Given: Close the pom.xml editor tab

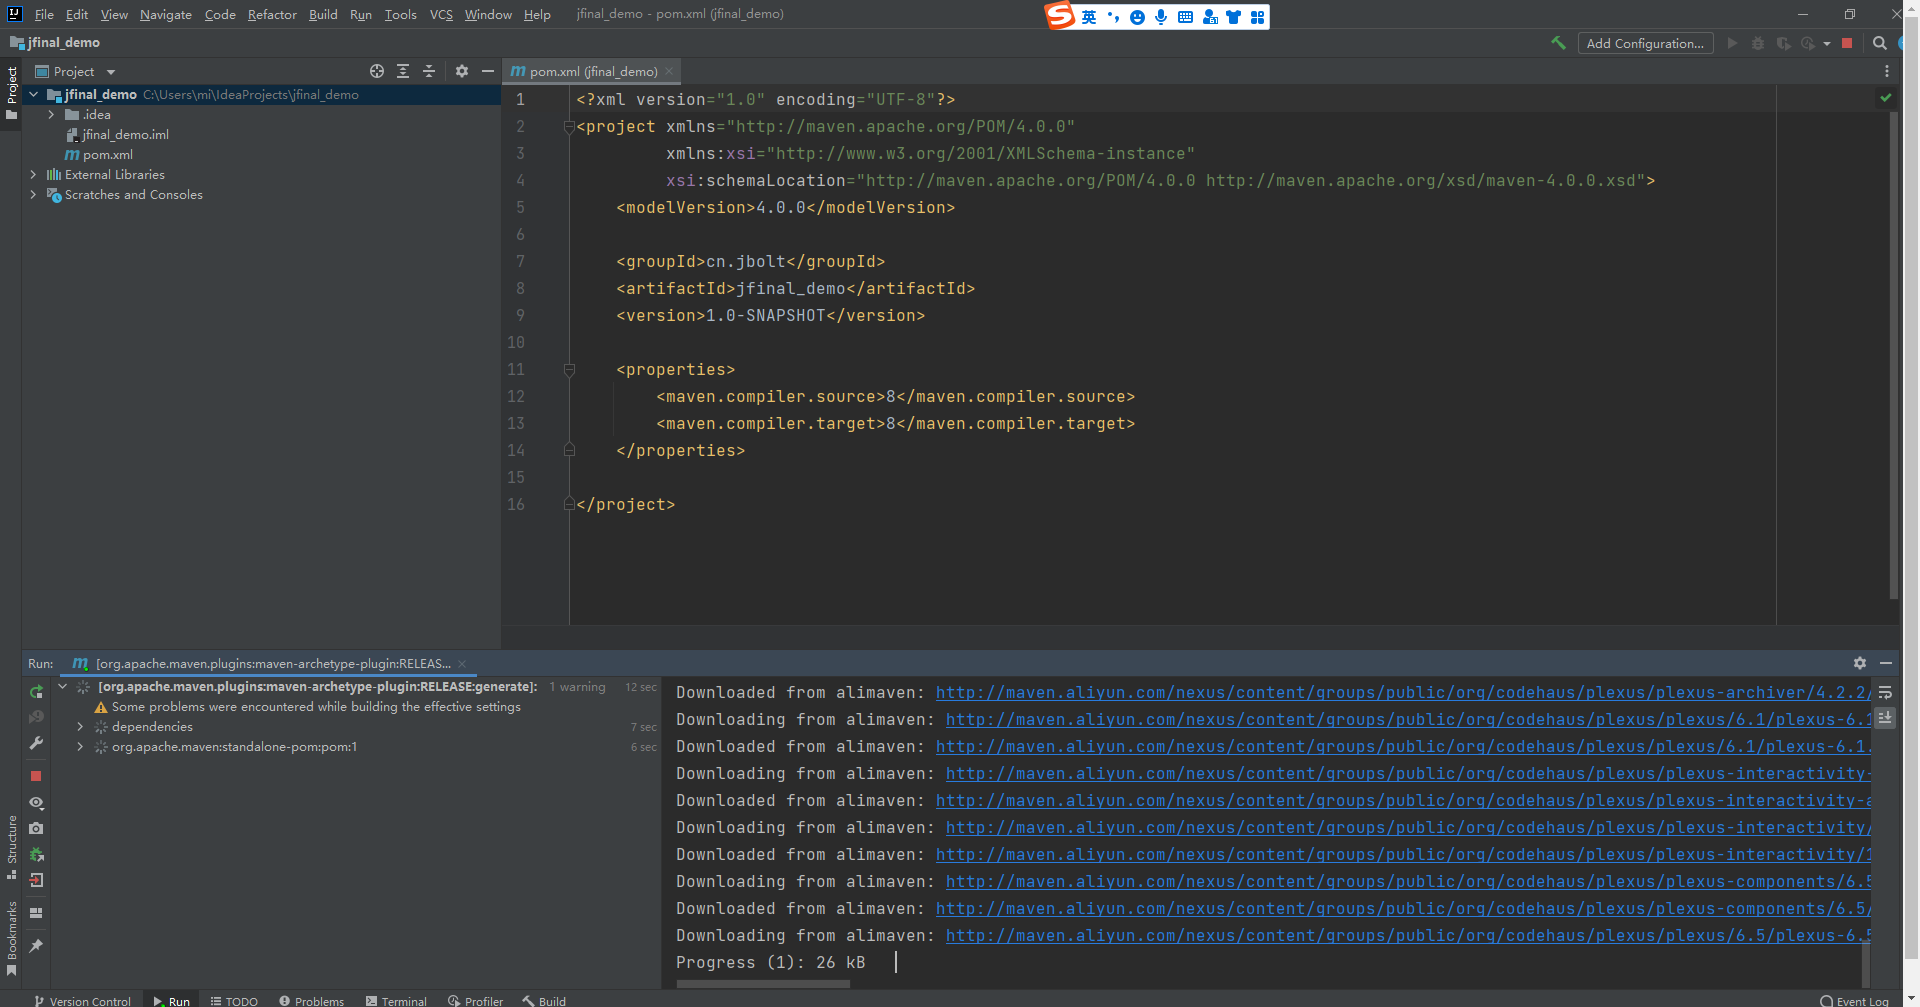Looking at the screenshot, I should point(669,71).
